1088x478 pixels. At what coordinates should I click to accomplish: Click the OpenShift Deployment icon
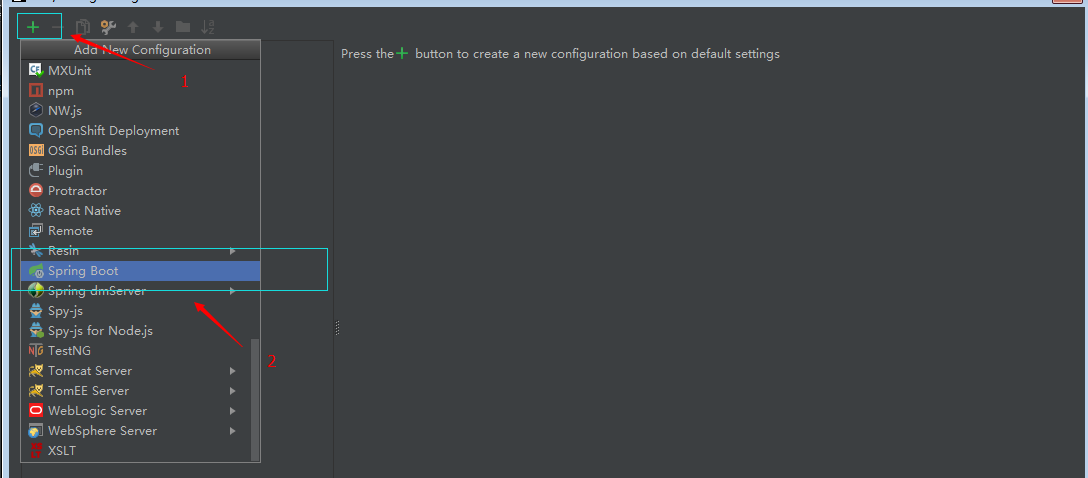click(x=36, y=130)
